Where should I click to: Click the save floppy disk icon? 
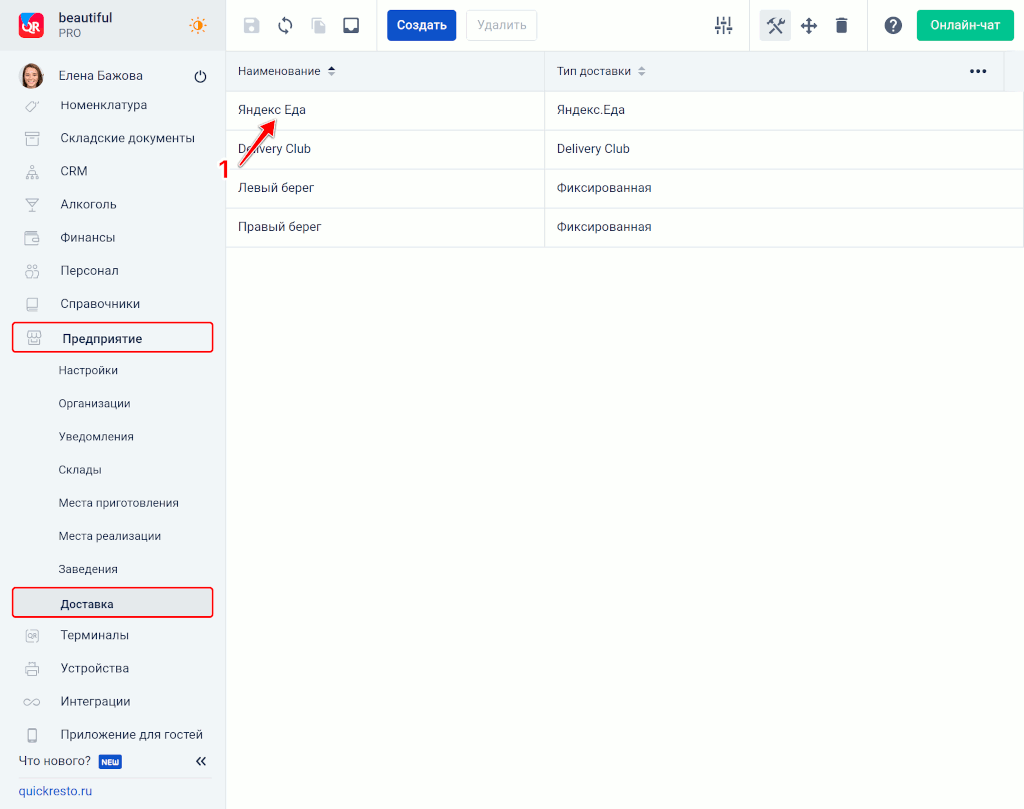click(x=251, y=25)
